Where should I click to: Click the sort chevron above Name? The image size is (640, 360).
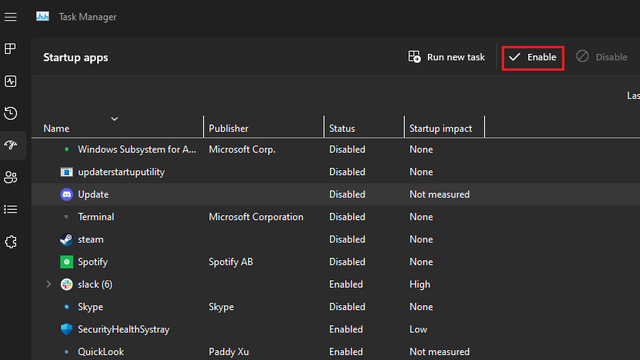click(115, 119)
